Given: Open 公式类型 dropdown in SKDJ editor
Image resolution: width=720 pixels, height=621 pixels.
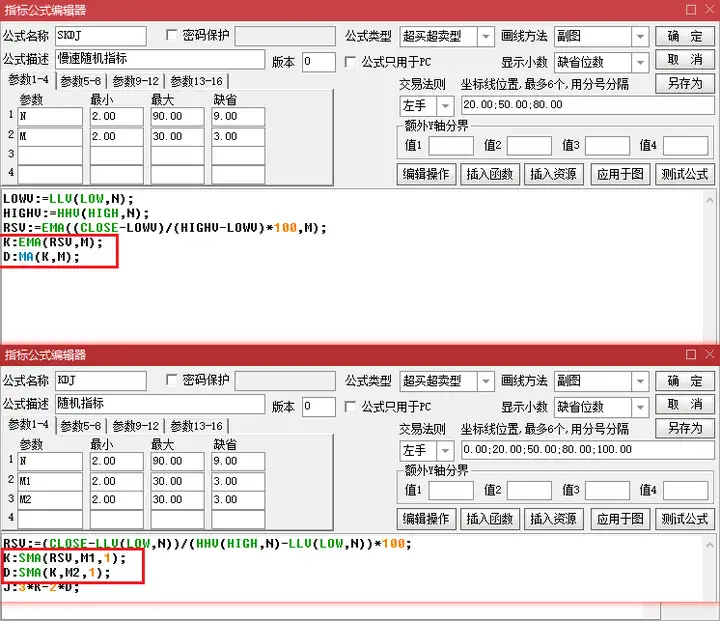Looking at the screenshot, I should click(x=485, y=37).
